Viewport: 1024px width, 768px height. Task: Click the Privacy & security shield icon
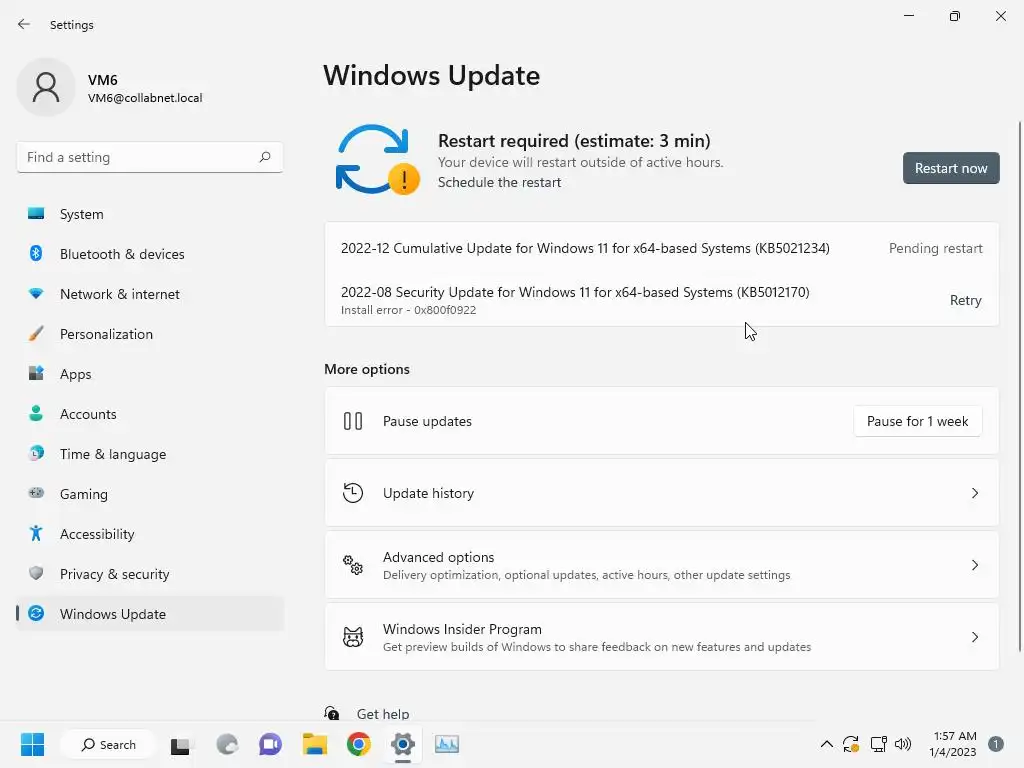(x=36, y=573)
